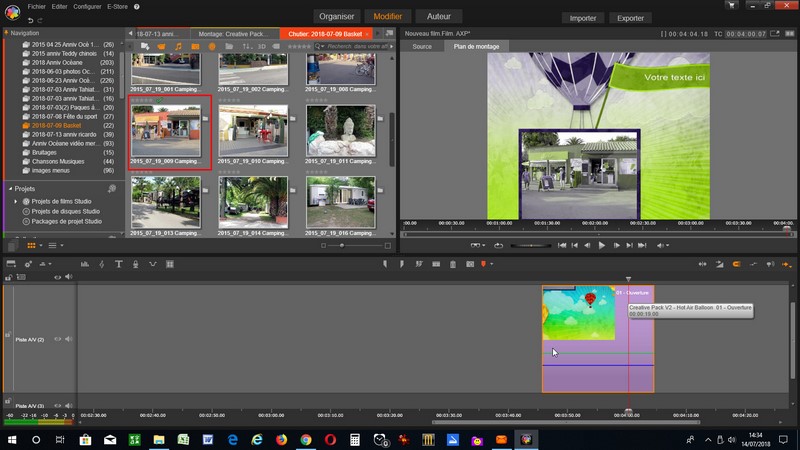
Task: Switch to the Organiser tab
Action: point(337,16)
